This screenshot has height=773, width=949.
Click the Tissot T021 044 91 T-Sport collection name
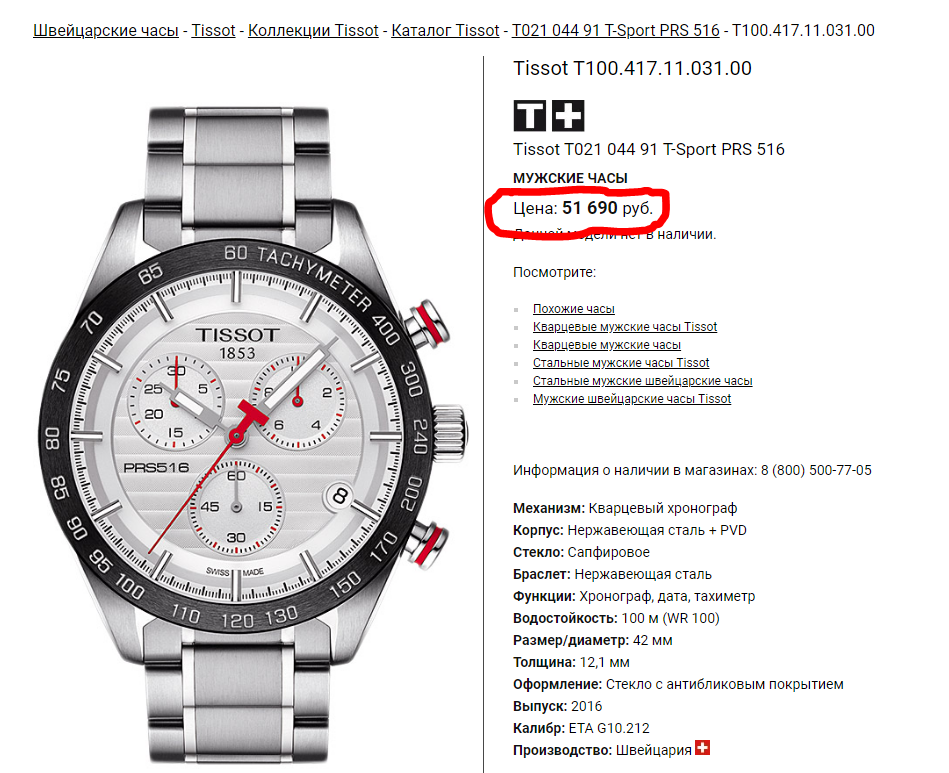point(649,150)
